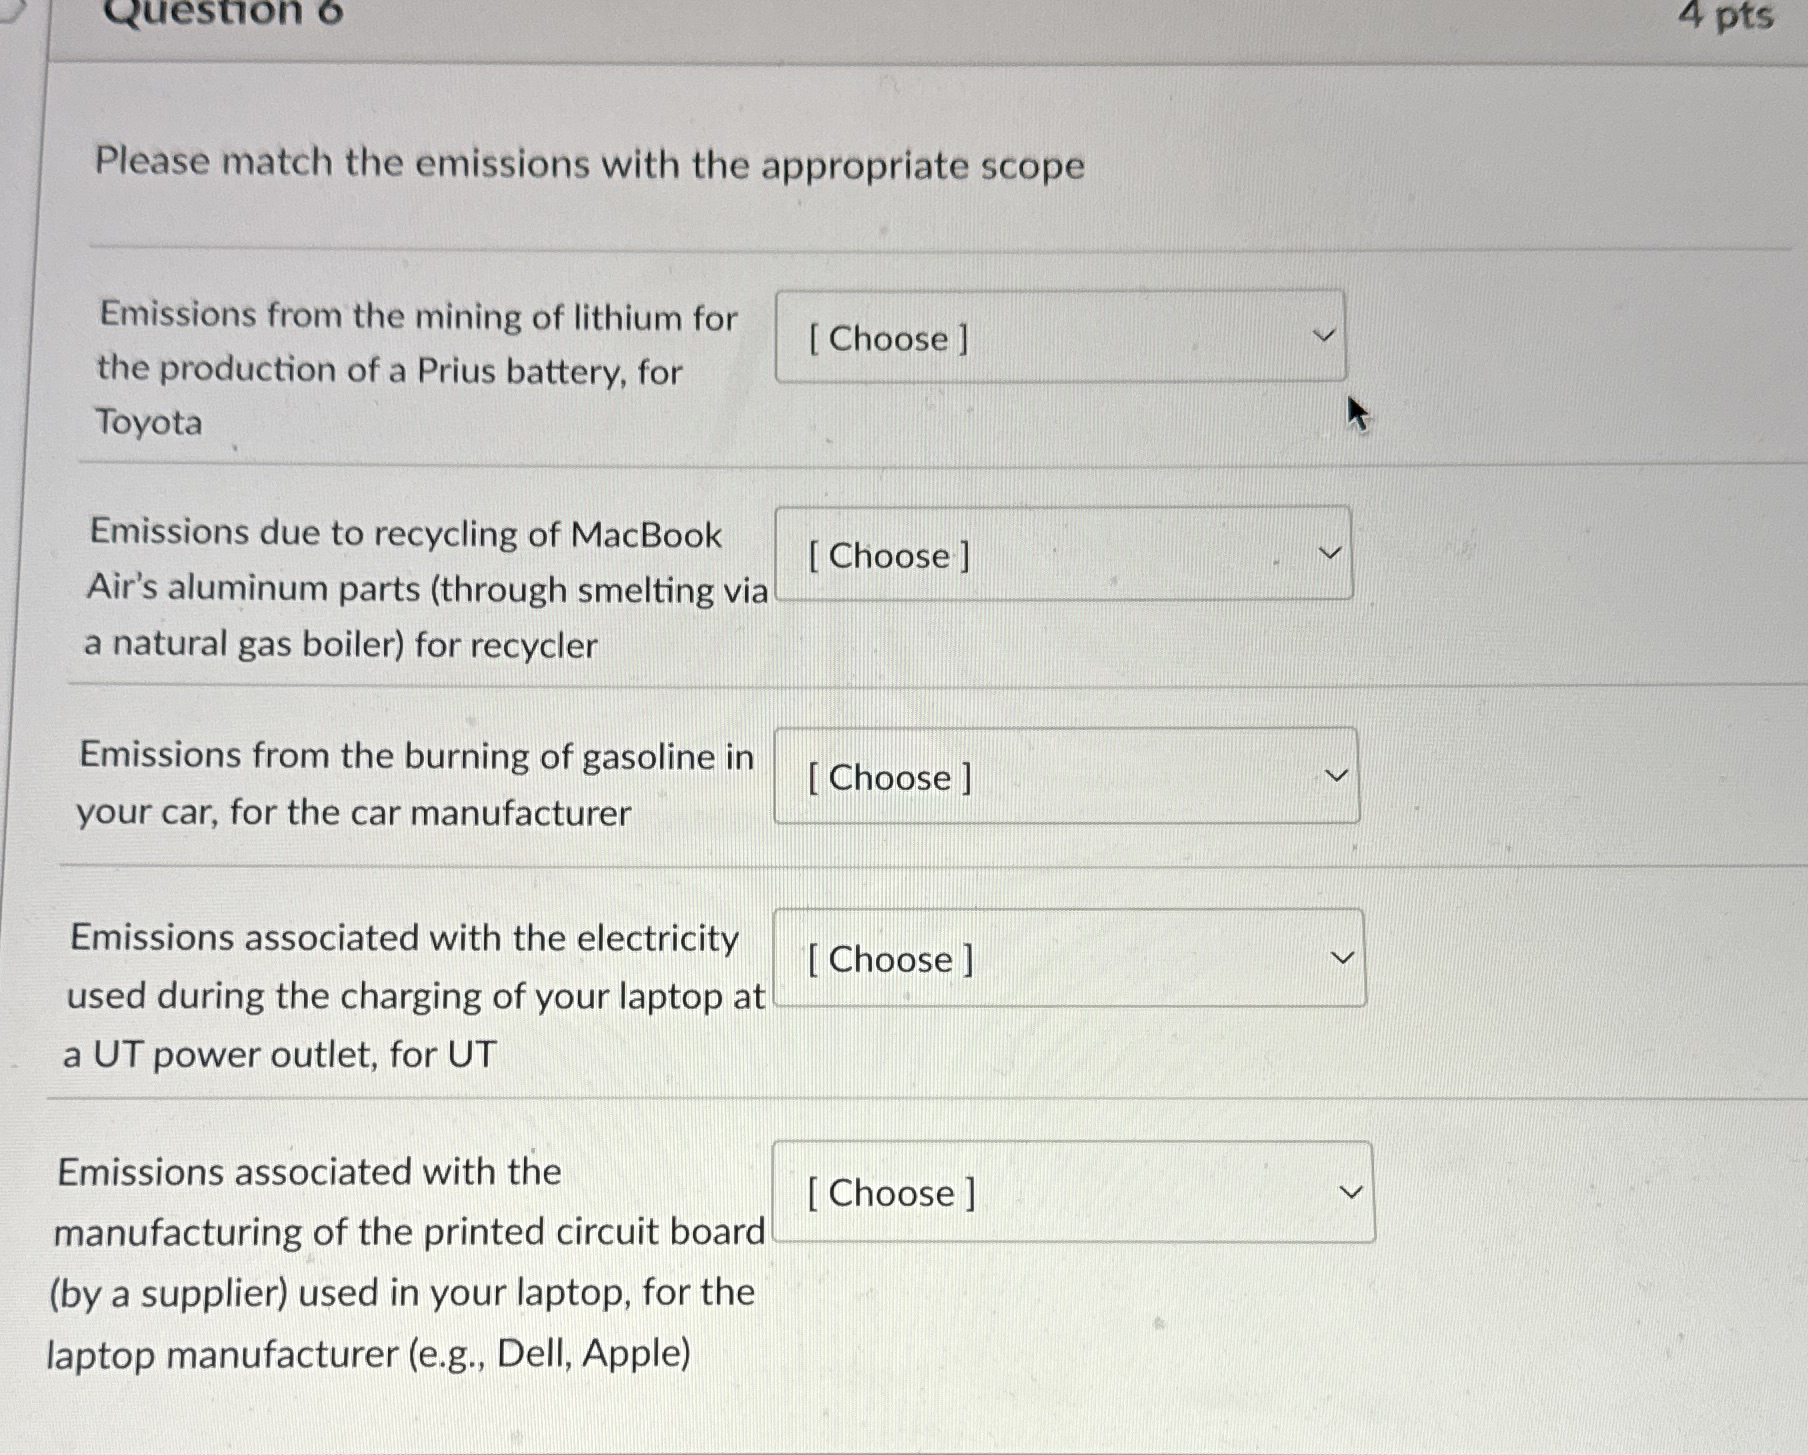Click the chevron beside the second Choose box
This screenshot has height=1455, width=1808.
(1328, 553)
